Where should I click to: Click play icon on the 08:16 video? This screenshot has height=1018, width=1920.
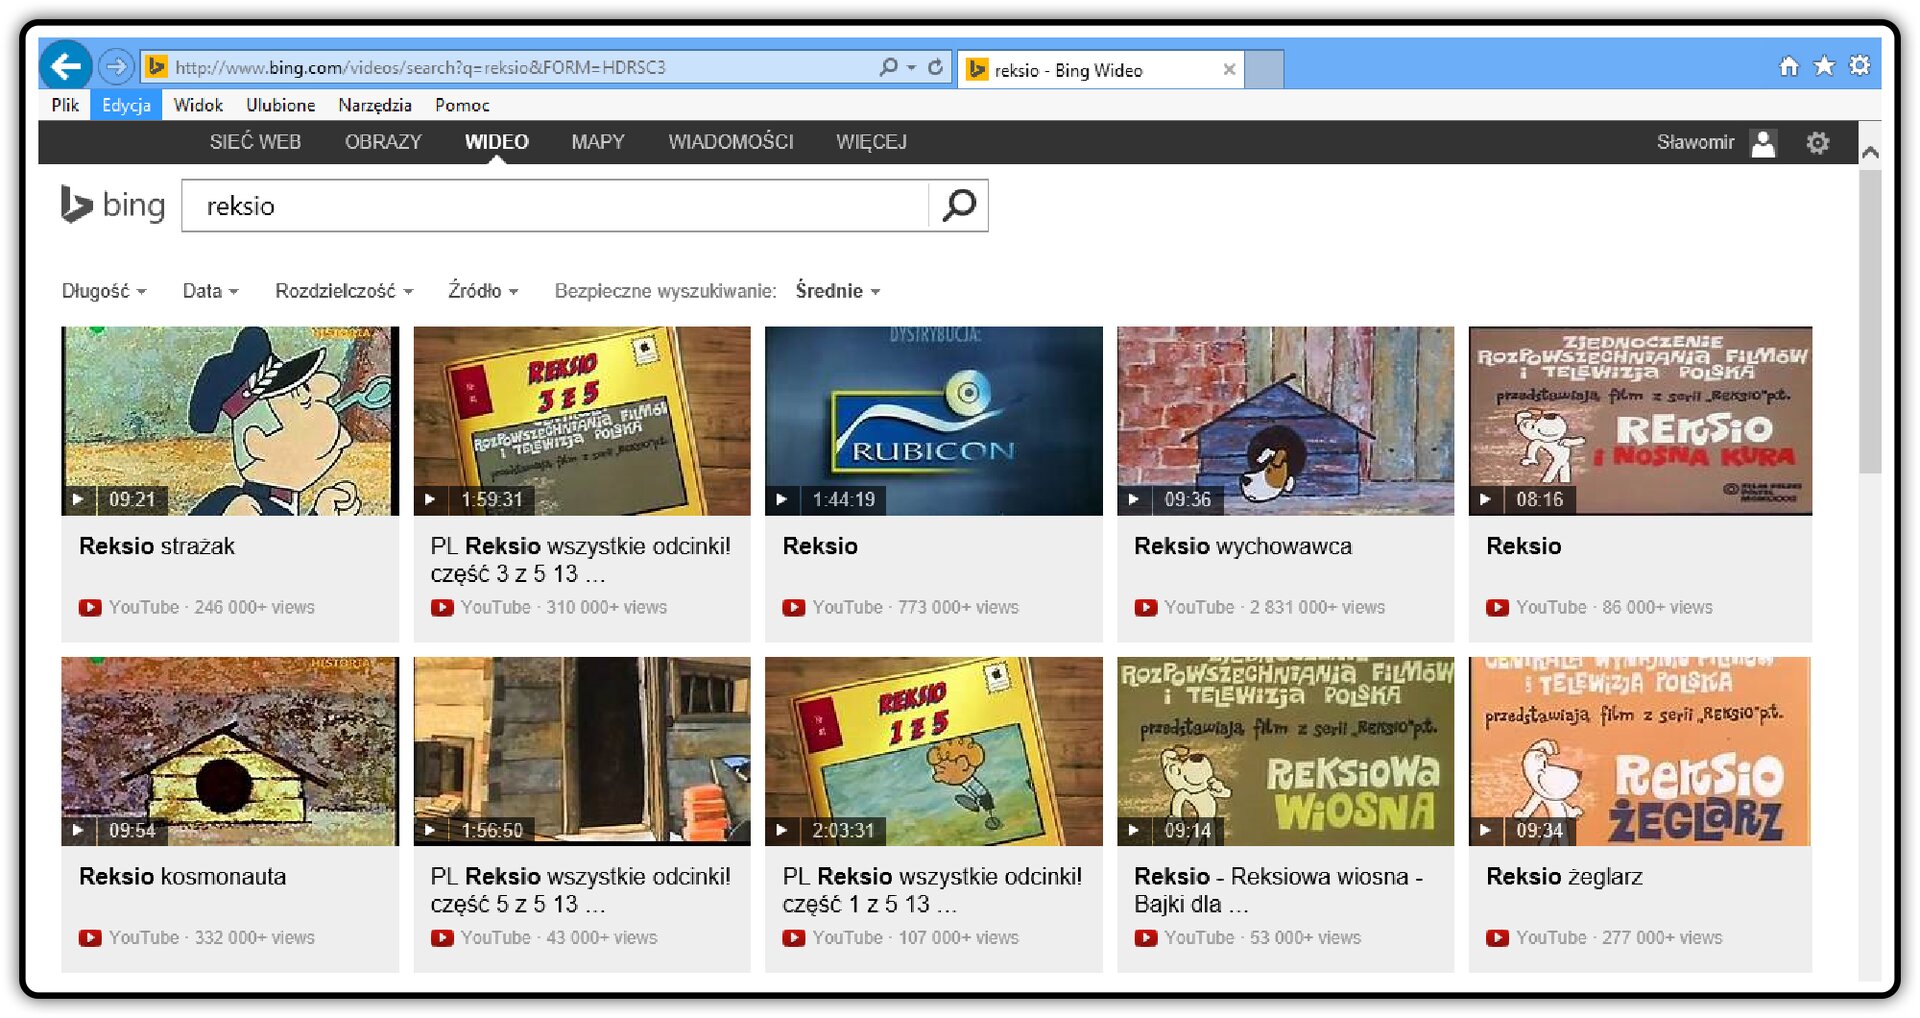pyautogui.click(x=1485, y=499)
